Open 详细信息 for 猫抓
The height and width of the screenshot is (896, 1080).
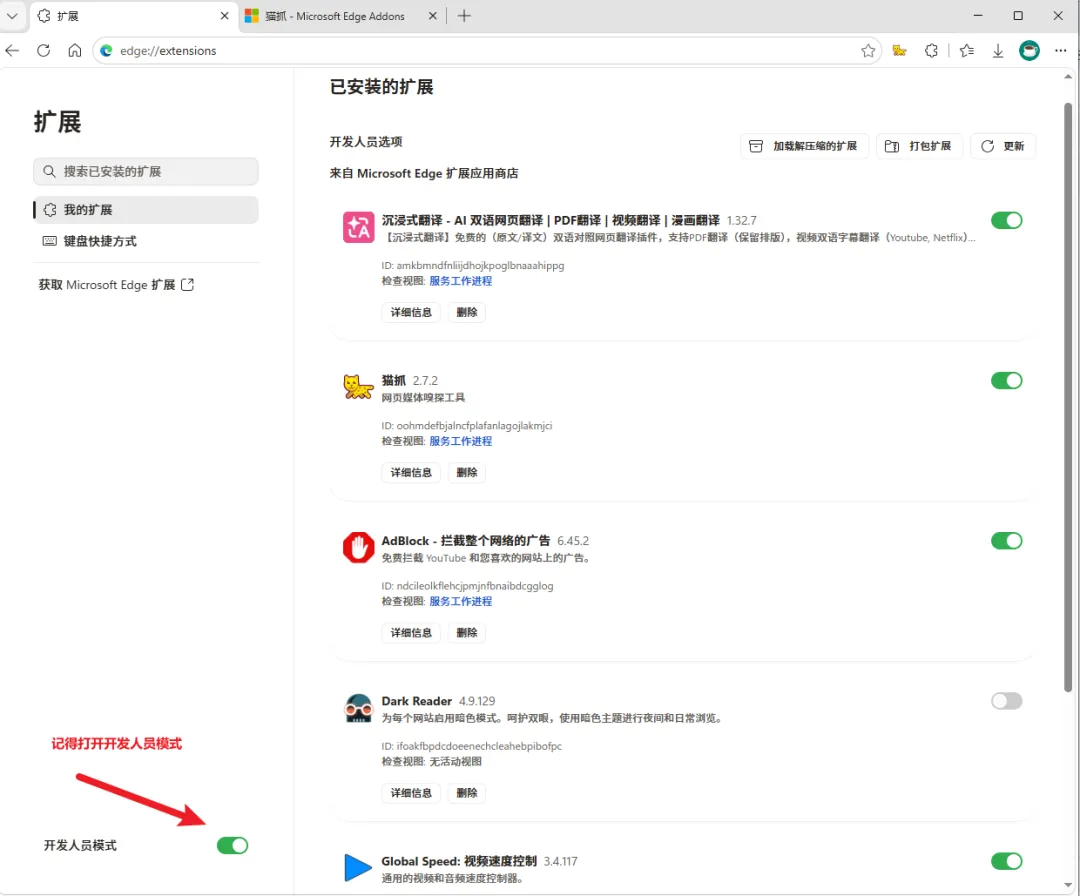click(x=411, y=472)
